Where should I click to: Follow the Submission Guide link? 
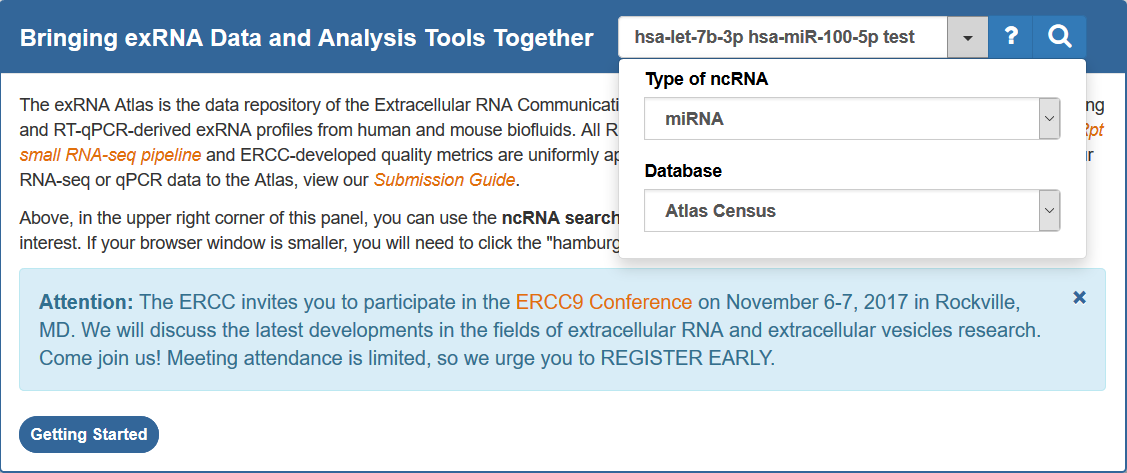[x=444, y=180]
